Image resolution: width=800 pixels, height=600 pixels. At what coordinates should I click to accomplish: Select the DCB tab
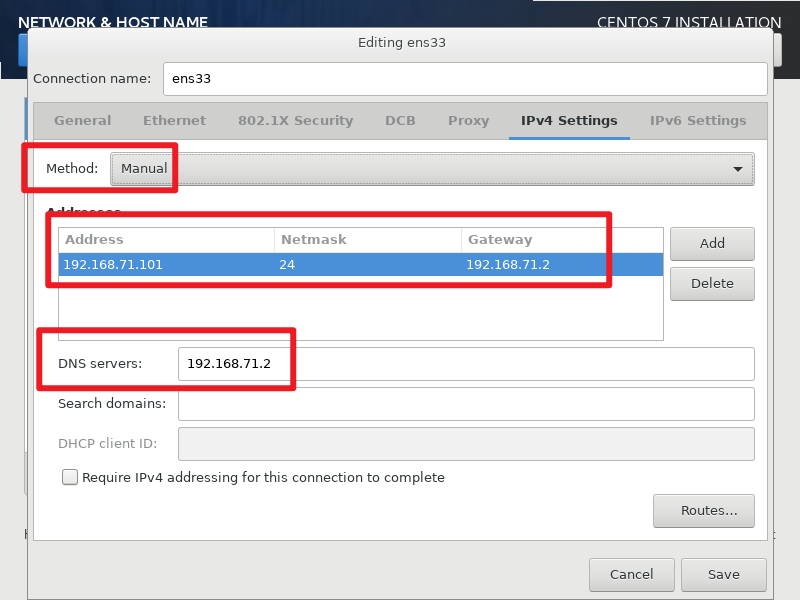coord(400,121)
